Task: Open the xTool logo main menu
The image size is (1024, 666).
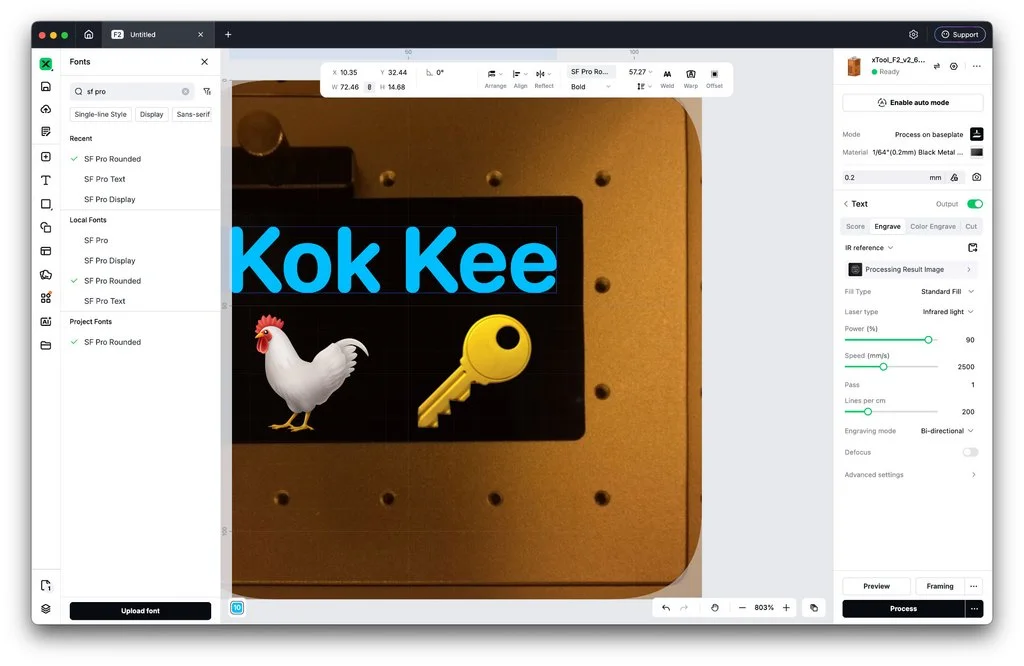Action: tap(46, 63)
